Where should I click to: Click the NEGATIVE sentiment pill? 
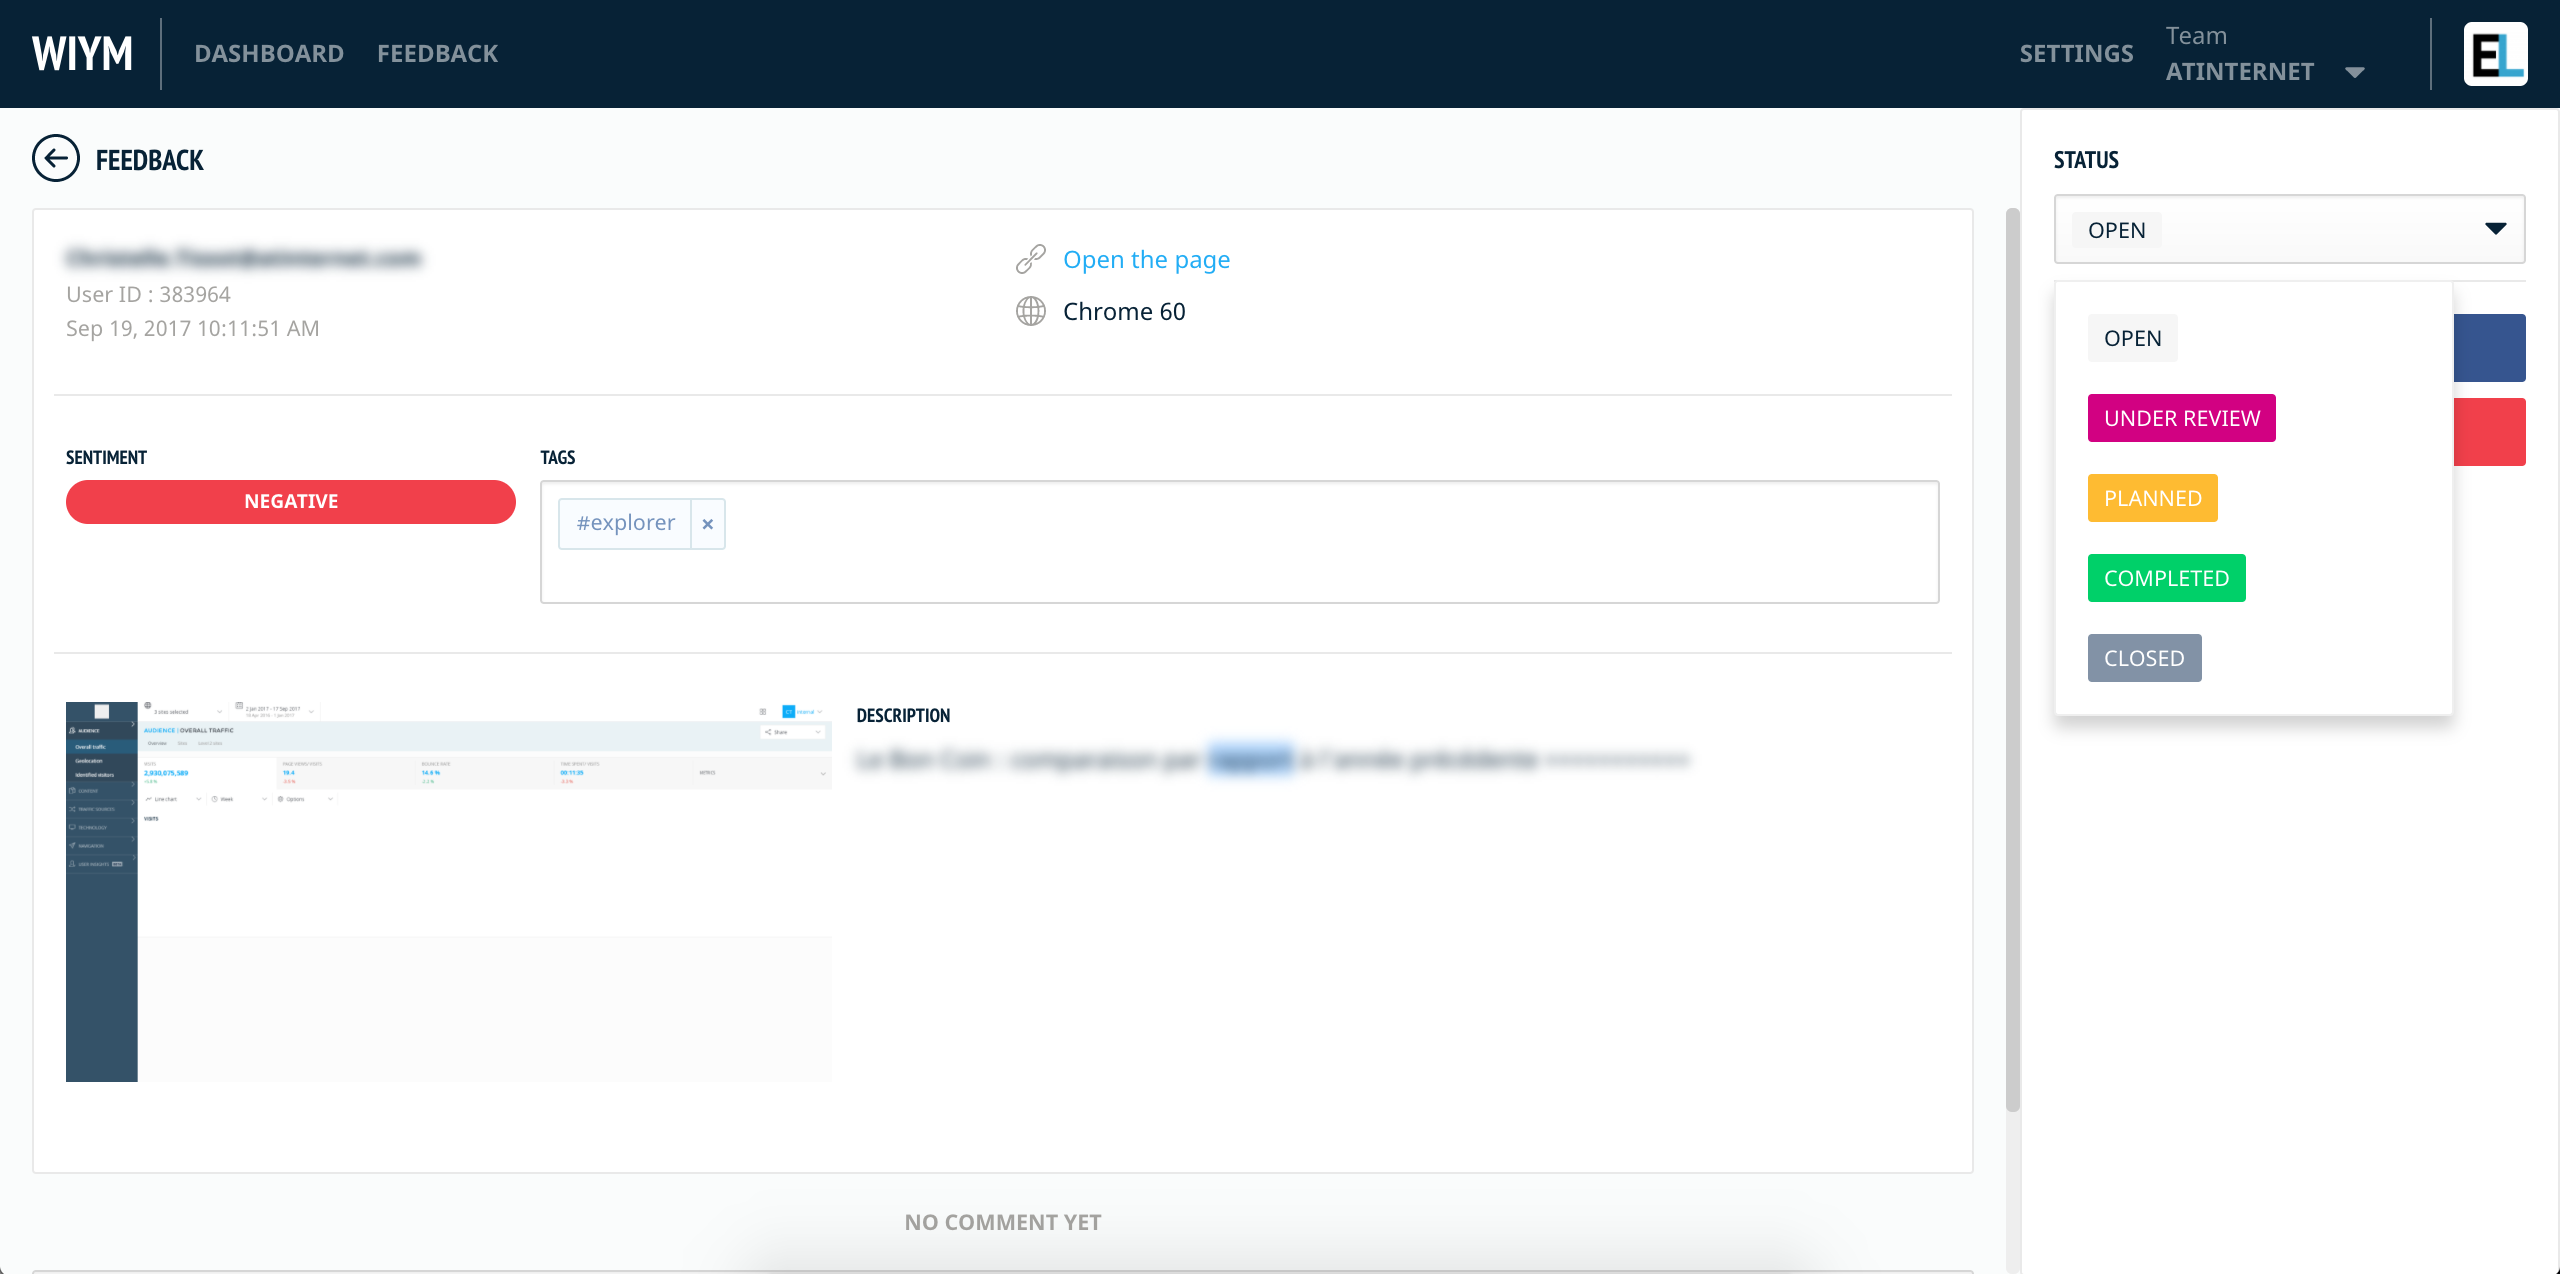pos(291,502)
